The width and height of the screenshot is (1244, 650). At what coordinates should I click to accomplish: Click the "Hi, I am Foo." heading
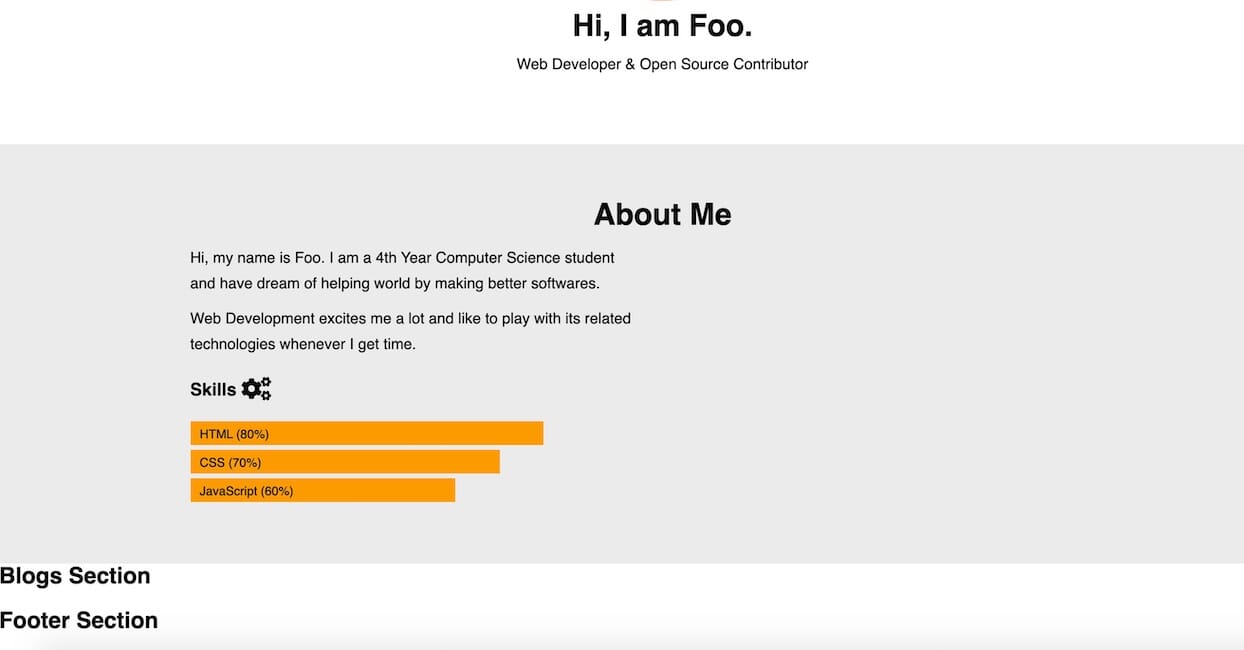662,25
